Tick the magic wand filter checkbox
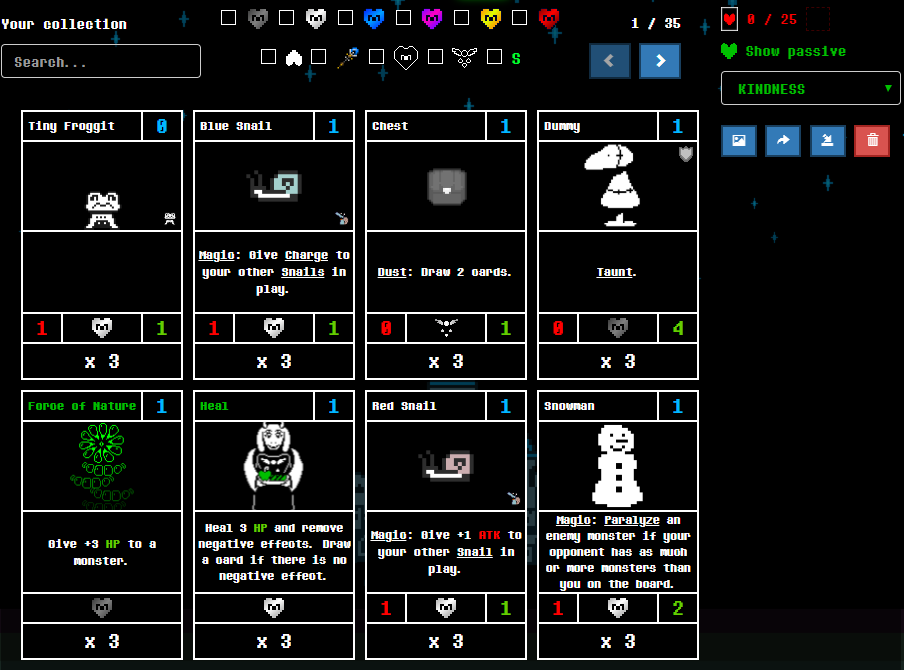904x670 pixels. click(319, 57)
